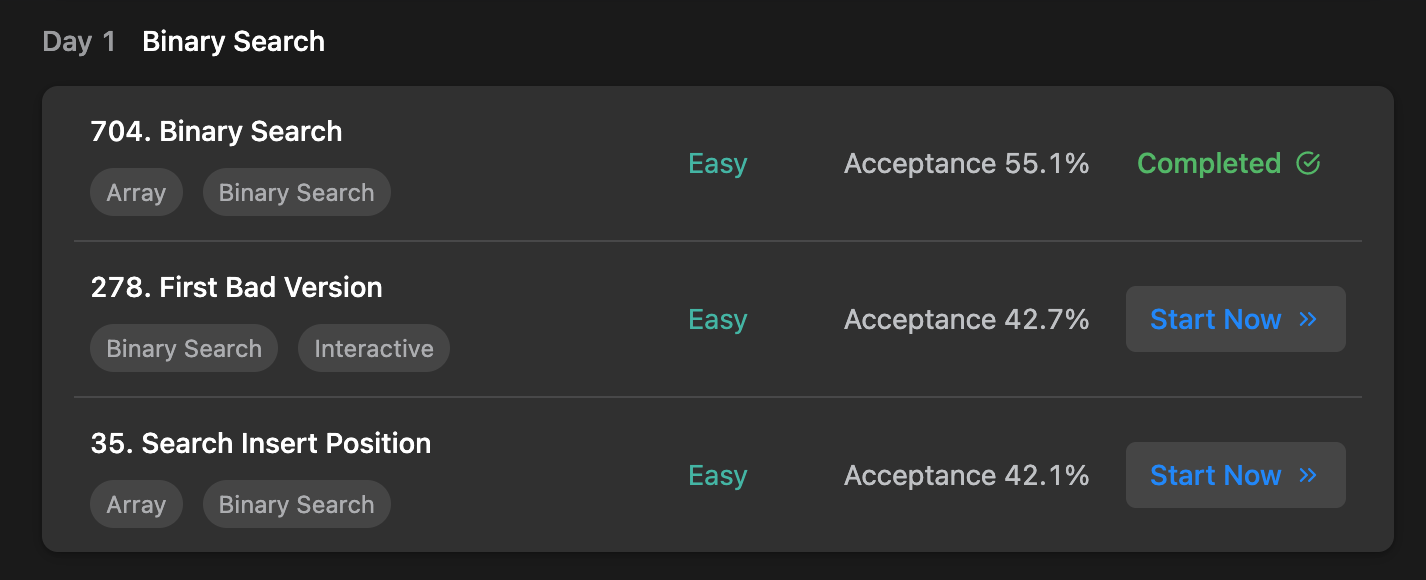Select Array tag under 704. Binary Search

[x=136, y=193]
